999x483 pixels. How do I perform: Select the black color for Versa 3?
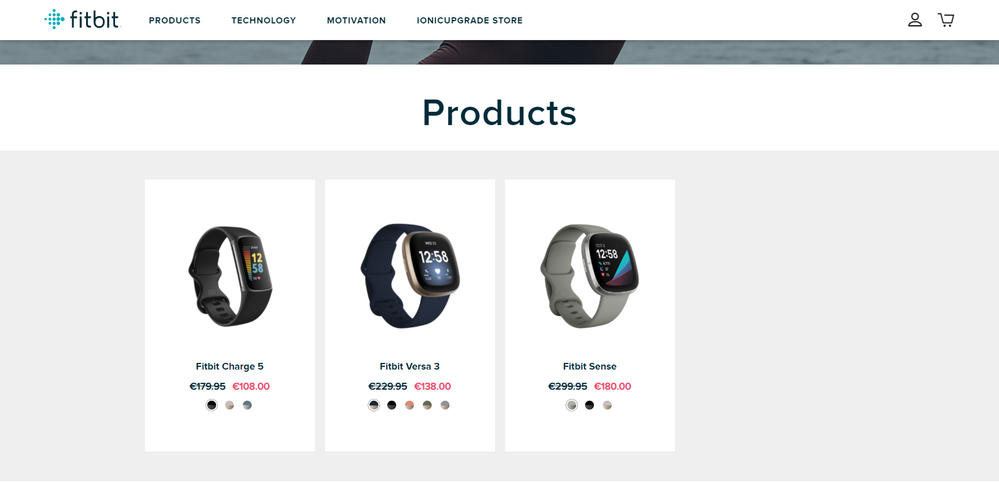(x=392, y=405)
